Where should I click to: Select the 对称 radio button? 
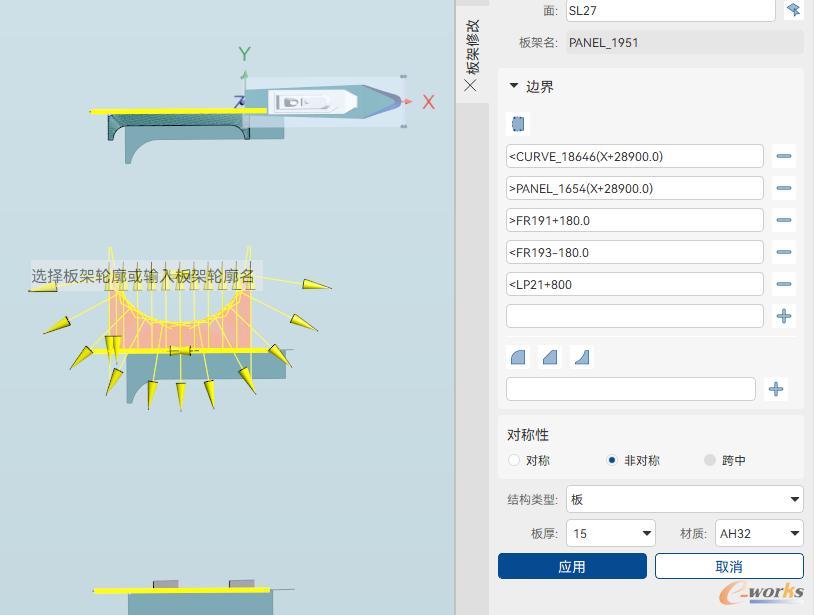[x=514, y=460]
